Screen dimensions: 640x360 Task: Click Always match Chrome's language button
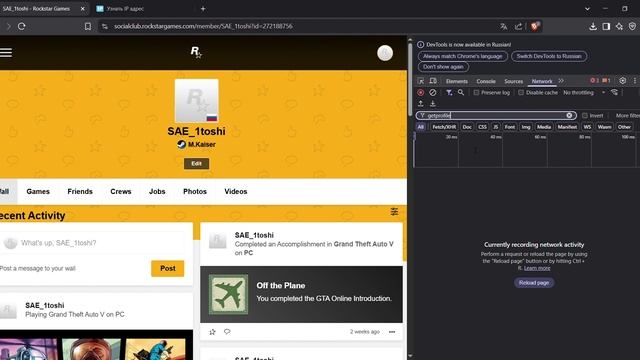point(462,56)
